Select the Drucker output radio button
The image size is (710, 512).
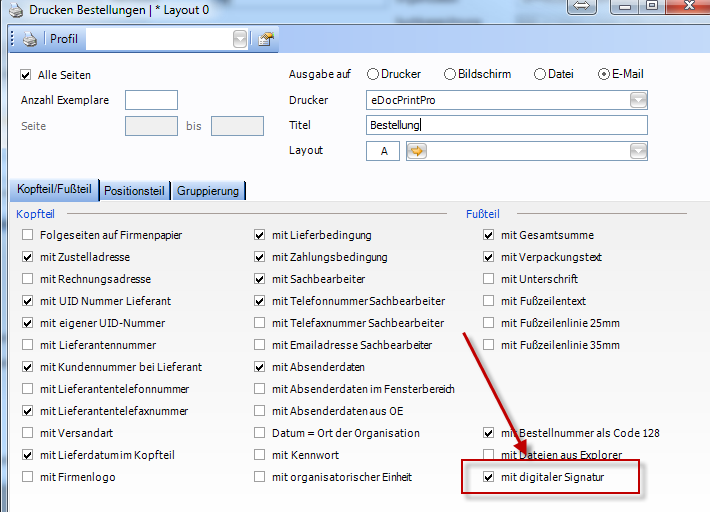point(373,74)
